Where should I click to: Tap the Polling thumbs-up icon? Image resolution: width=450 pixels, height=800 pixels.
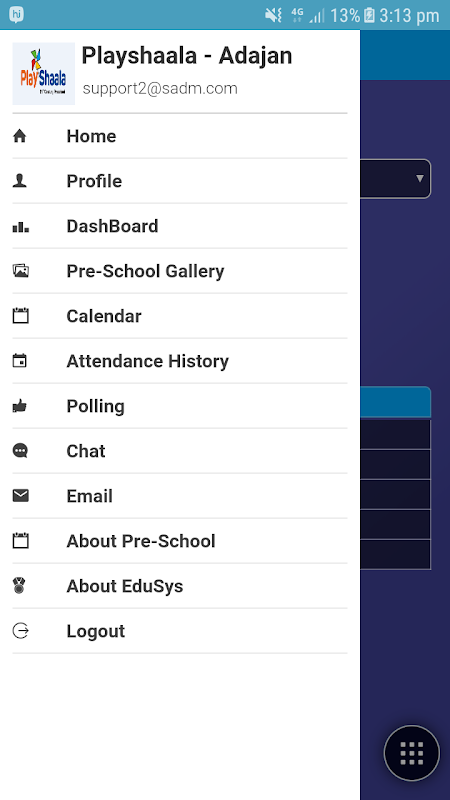19,406
